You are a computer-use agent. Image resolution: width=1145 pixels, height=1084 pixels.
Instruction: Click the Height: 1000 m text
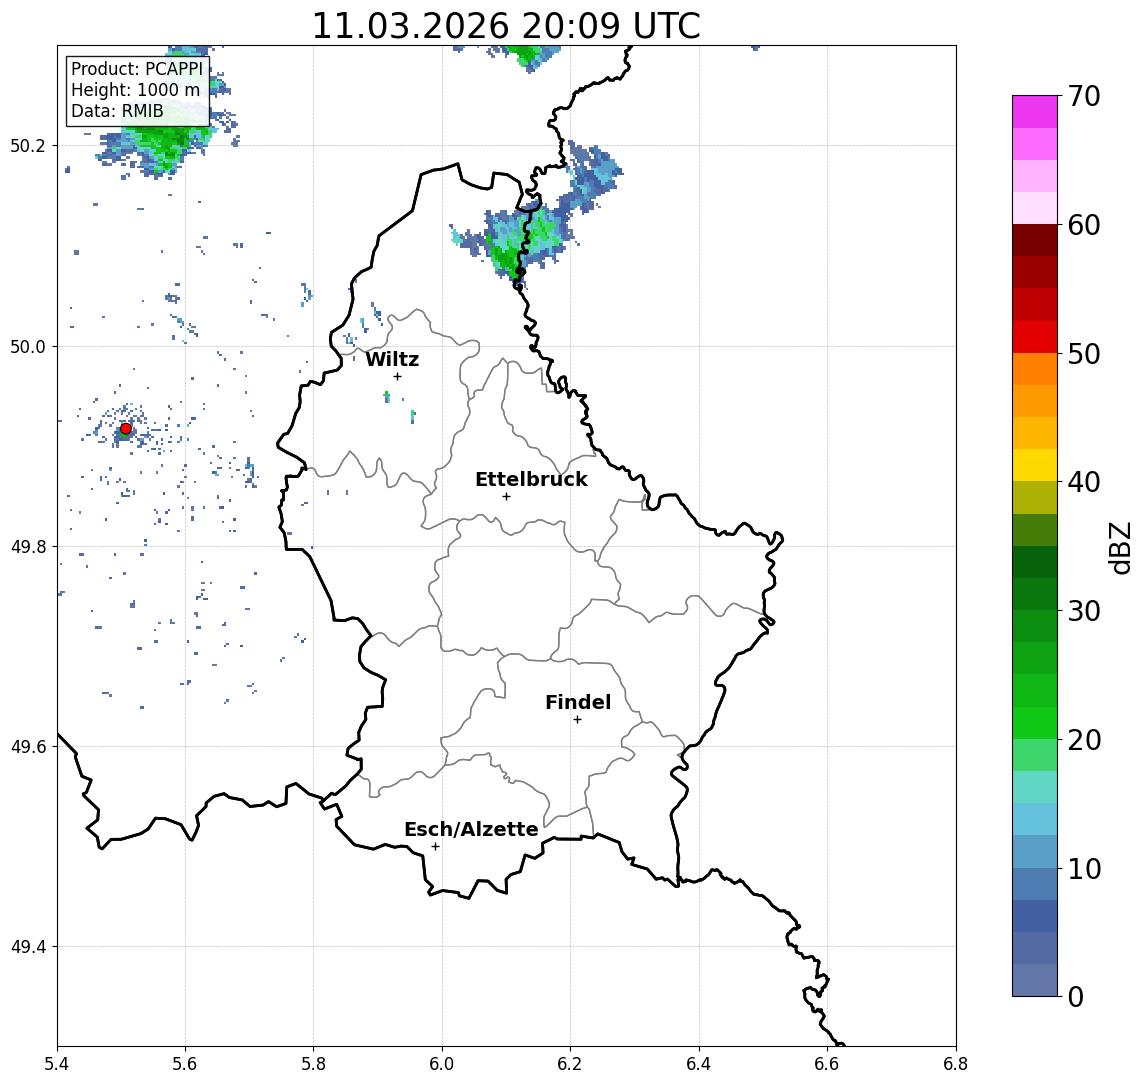click(x=135, y=90)
